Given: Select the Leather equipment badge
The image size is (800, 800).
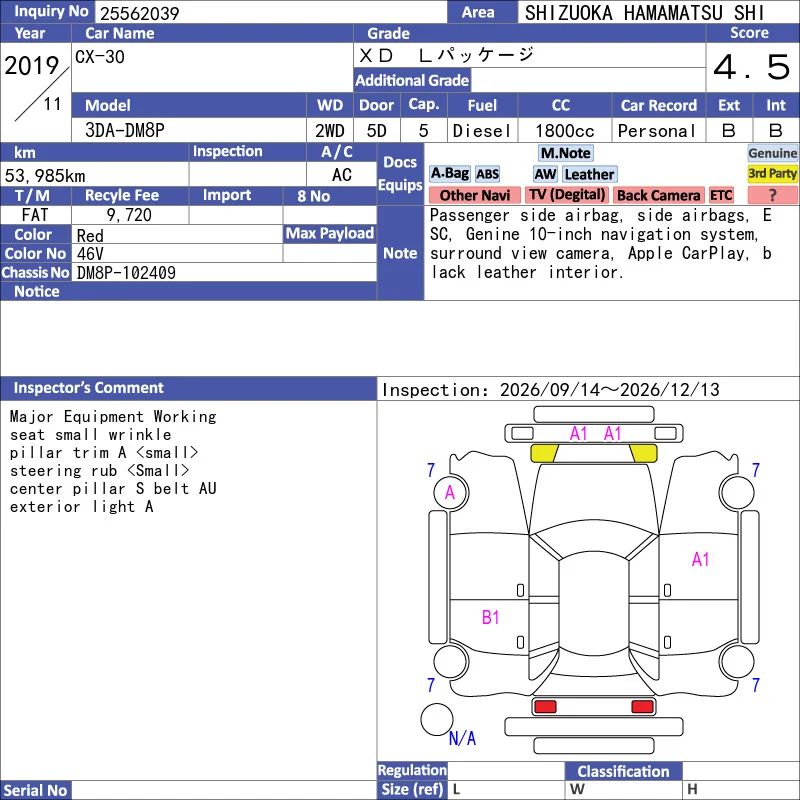Looking at the screenshot, I should [590, 174].
